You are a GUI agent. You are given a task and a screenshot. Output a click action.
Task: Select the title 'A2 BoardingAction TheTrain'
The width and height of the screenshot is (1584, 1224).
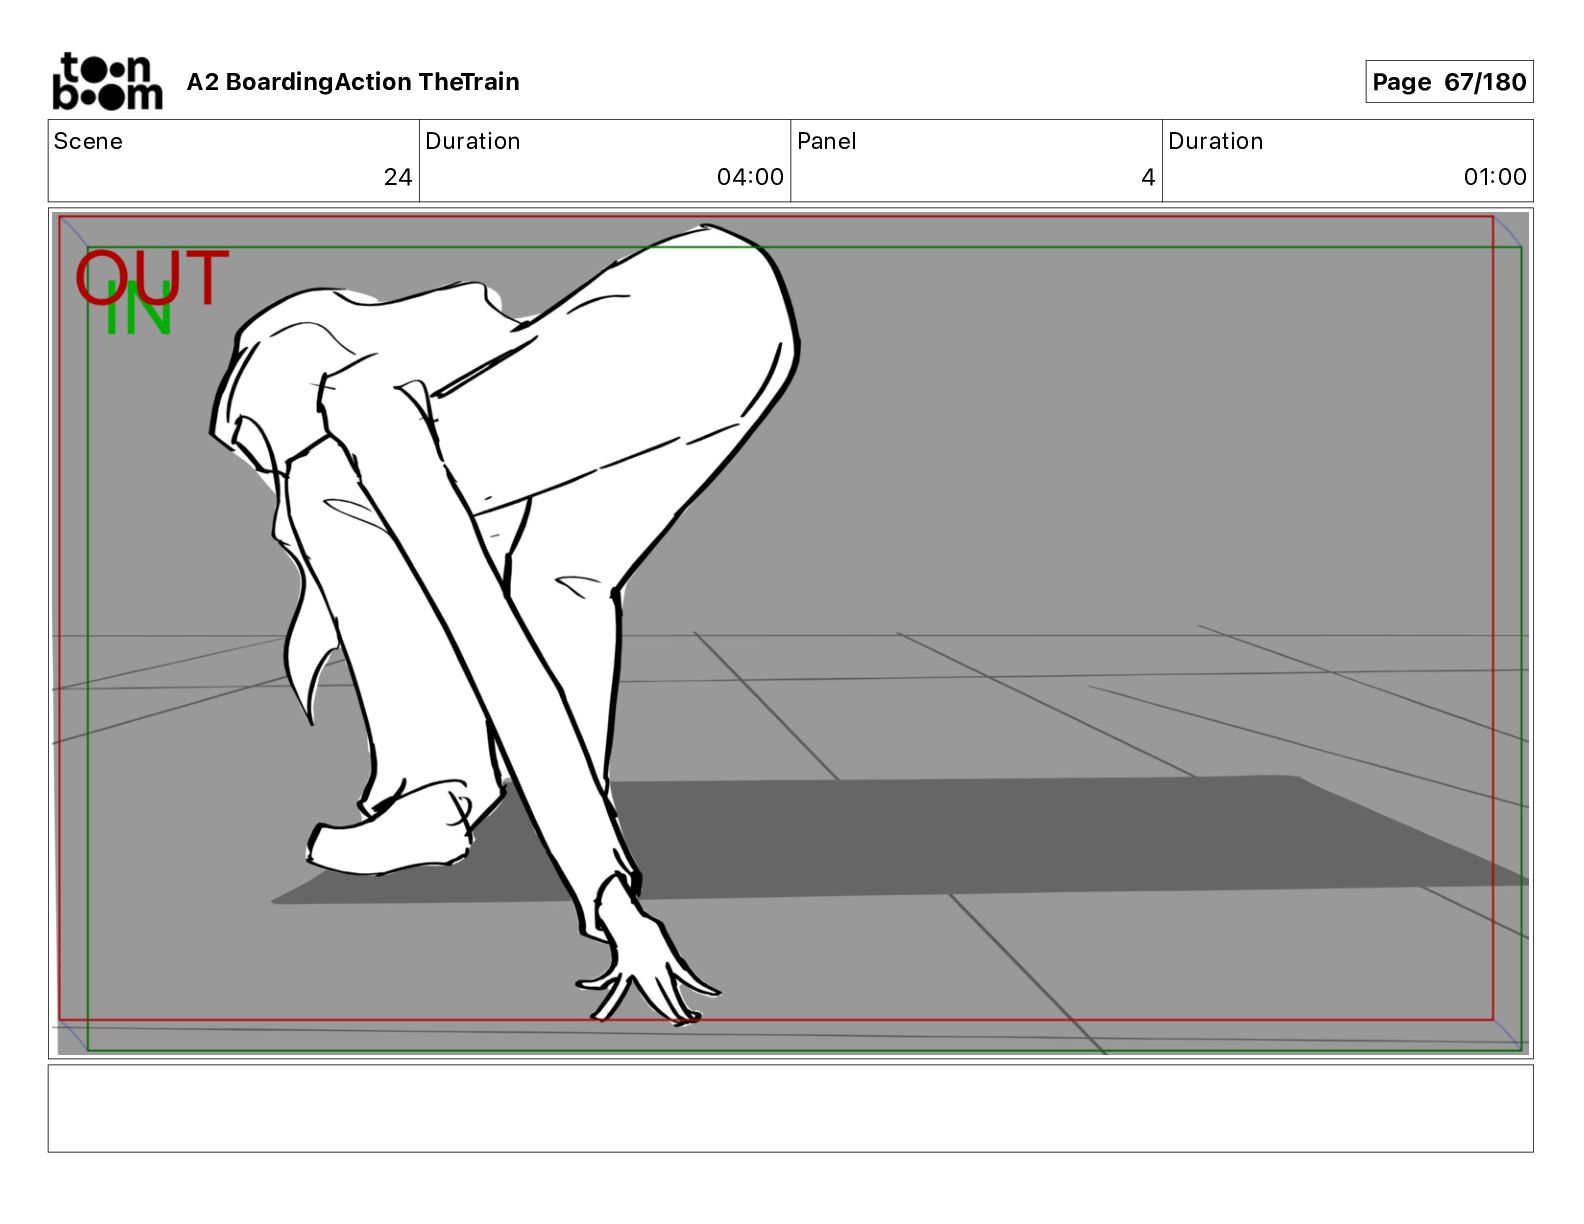(x=353, y=82)
